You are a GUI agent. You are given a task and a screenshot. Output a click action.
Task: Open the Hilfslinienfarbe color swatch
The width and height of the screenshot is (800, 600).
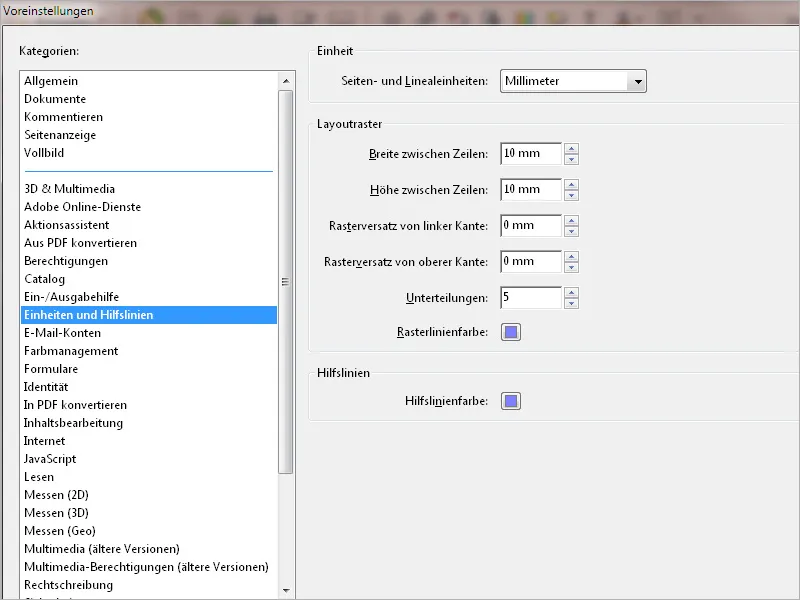click(511, 401)
